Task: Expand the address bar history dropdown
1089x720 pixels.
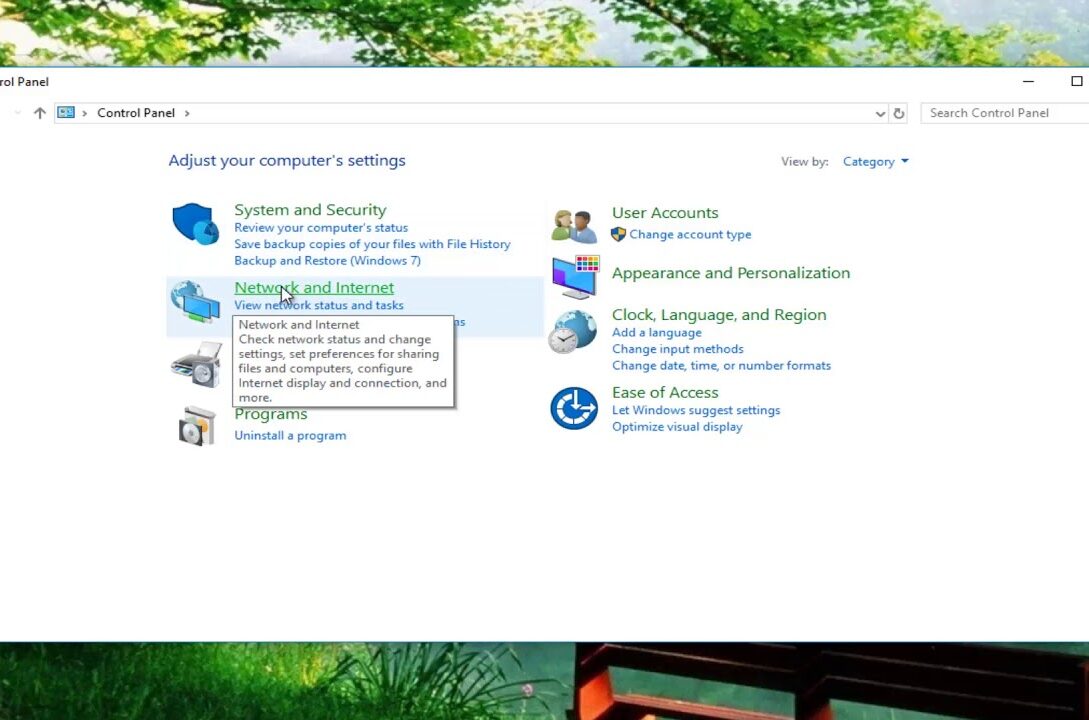Action: [x=880, y=113]
